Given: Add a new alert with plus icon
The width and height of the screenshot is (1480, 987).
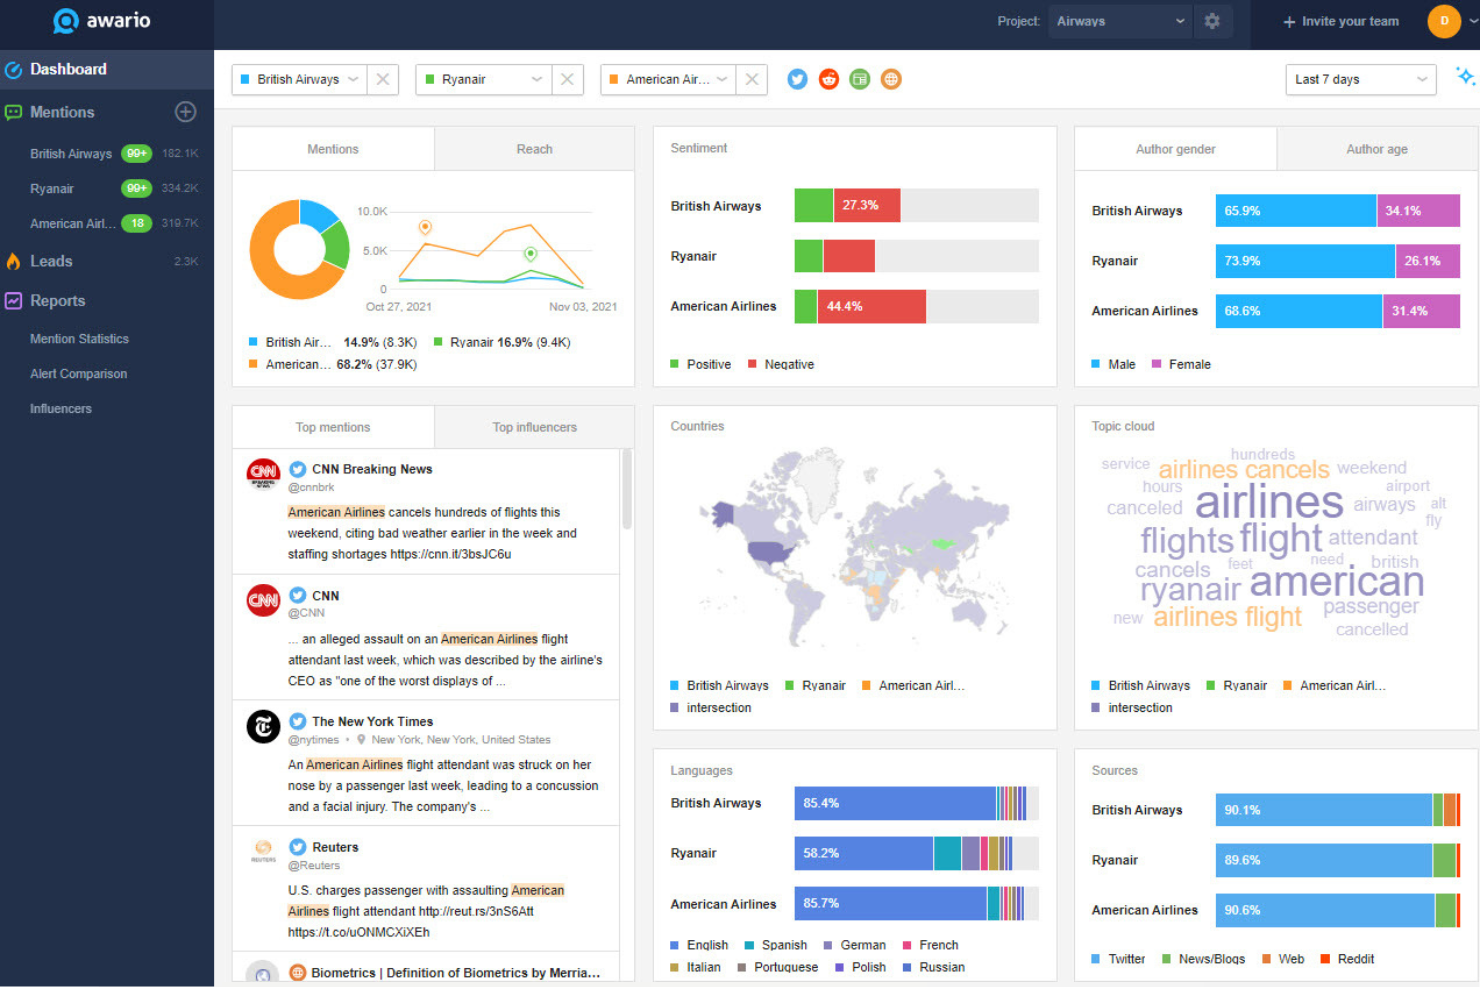Looking at the screenshot, I should click(x=185, y=112).
